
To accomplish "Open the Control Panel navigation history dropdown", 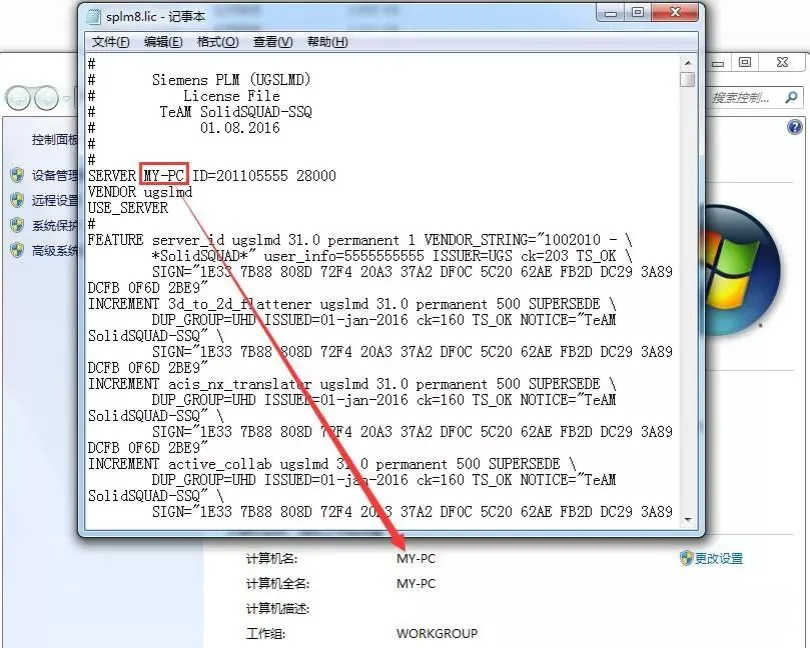I will (67, 98).
